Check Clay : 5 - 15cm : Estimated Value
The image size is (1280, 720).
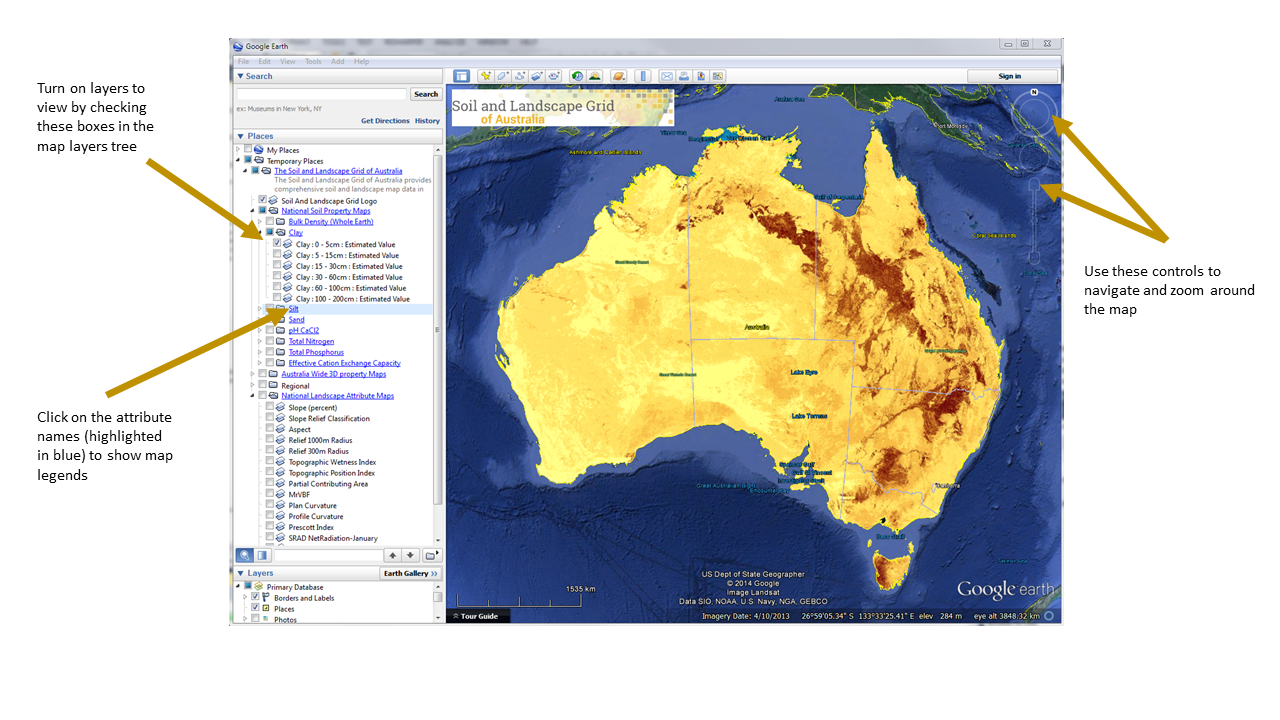(277, 255)
